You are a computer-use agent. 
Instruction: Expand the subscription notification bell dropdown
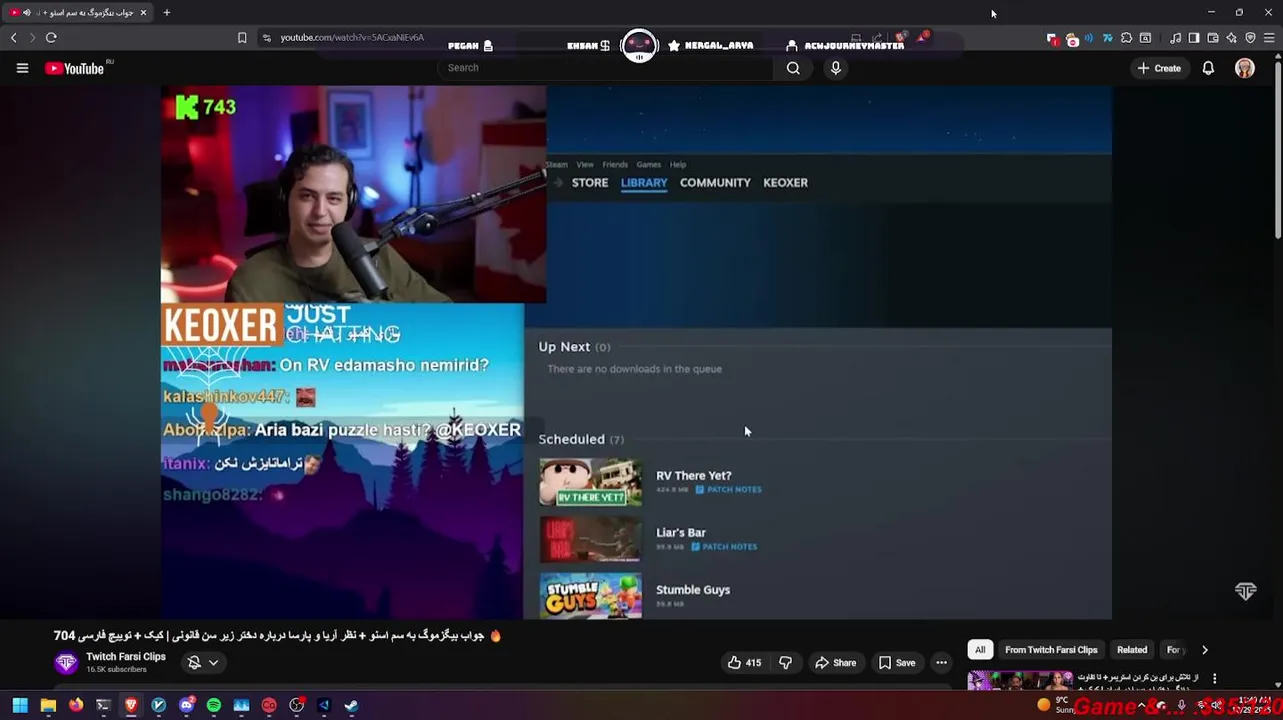[203, 662]
